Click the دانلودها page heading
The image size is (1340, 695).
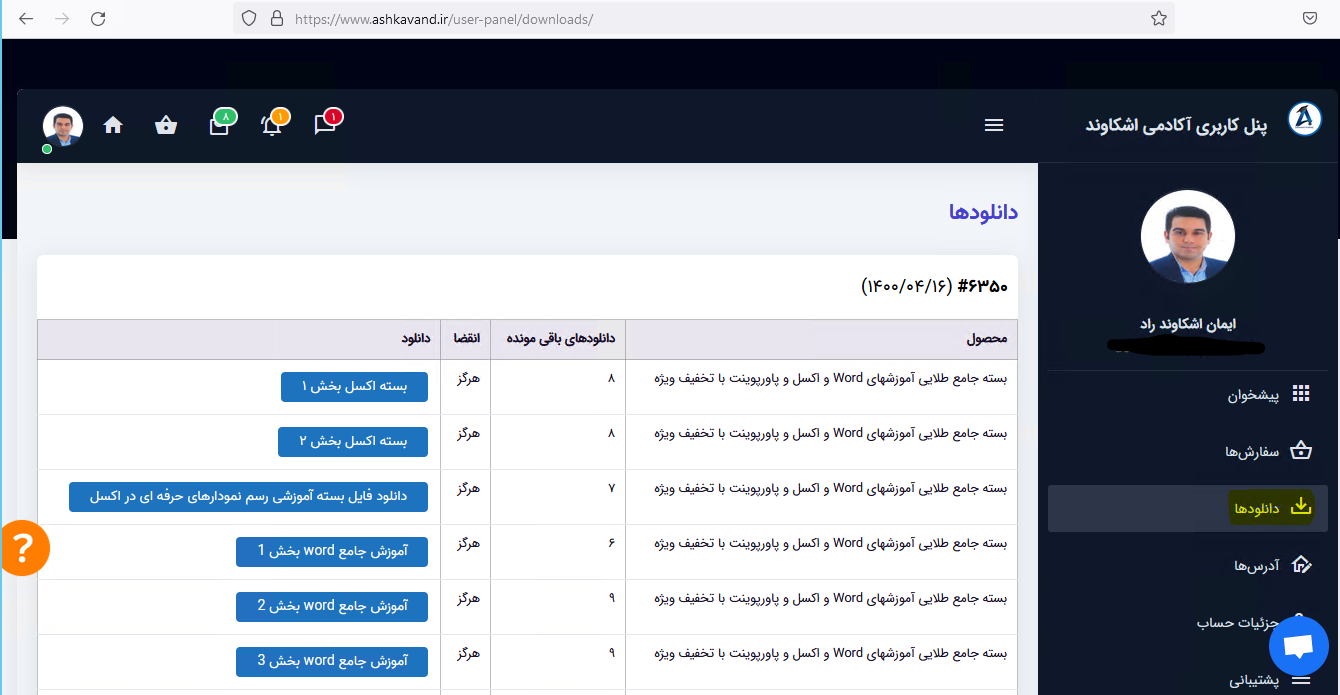983,212
